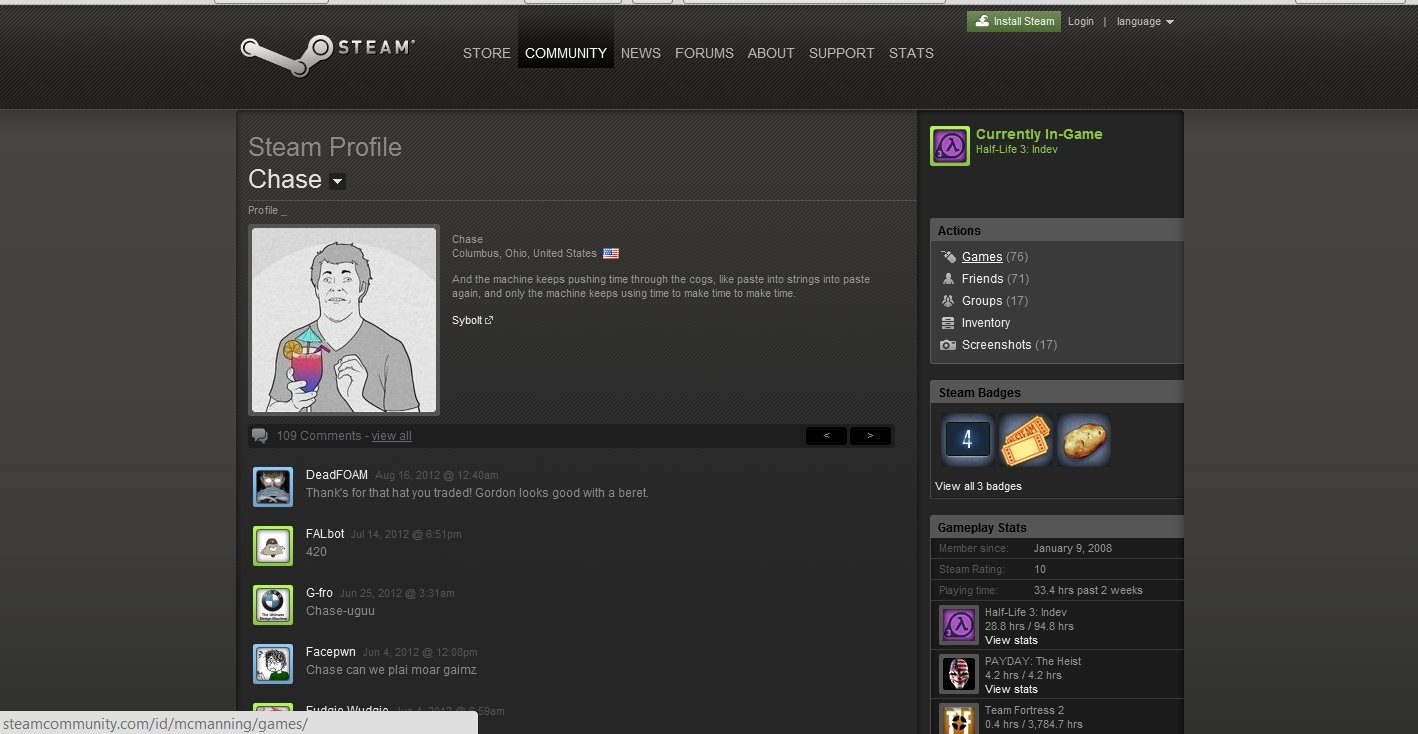The image size is (1418, 734).
Task: Click View stats under Half-Life 3: Indev
Action: [x=1011, y=640]
